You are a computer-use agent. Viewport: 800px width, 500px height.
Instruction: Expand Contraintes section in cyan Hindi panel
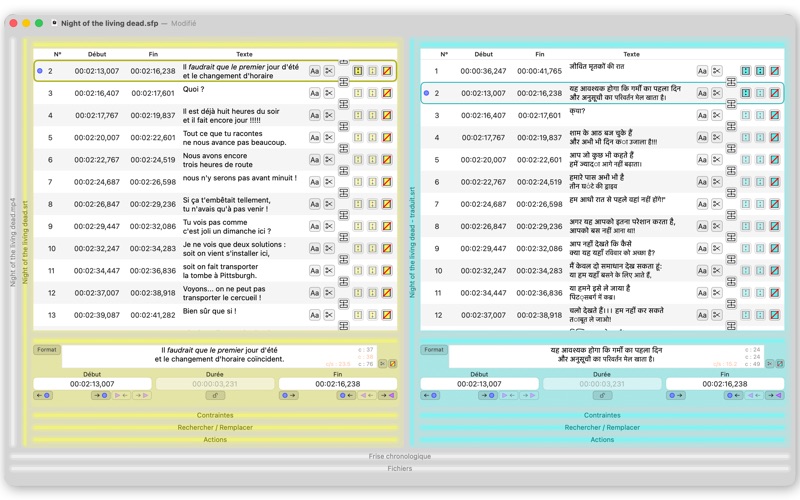(x=602, y=415)
